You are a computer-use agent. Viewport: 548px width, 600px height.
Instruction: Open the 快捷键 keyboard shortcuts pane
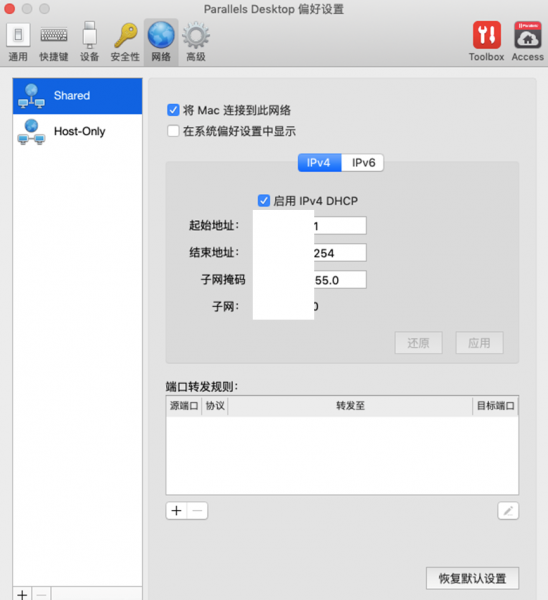coord(54,42)
